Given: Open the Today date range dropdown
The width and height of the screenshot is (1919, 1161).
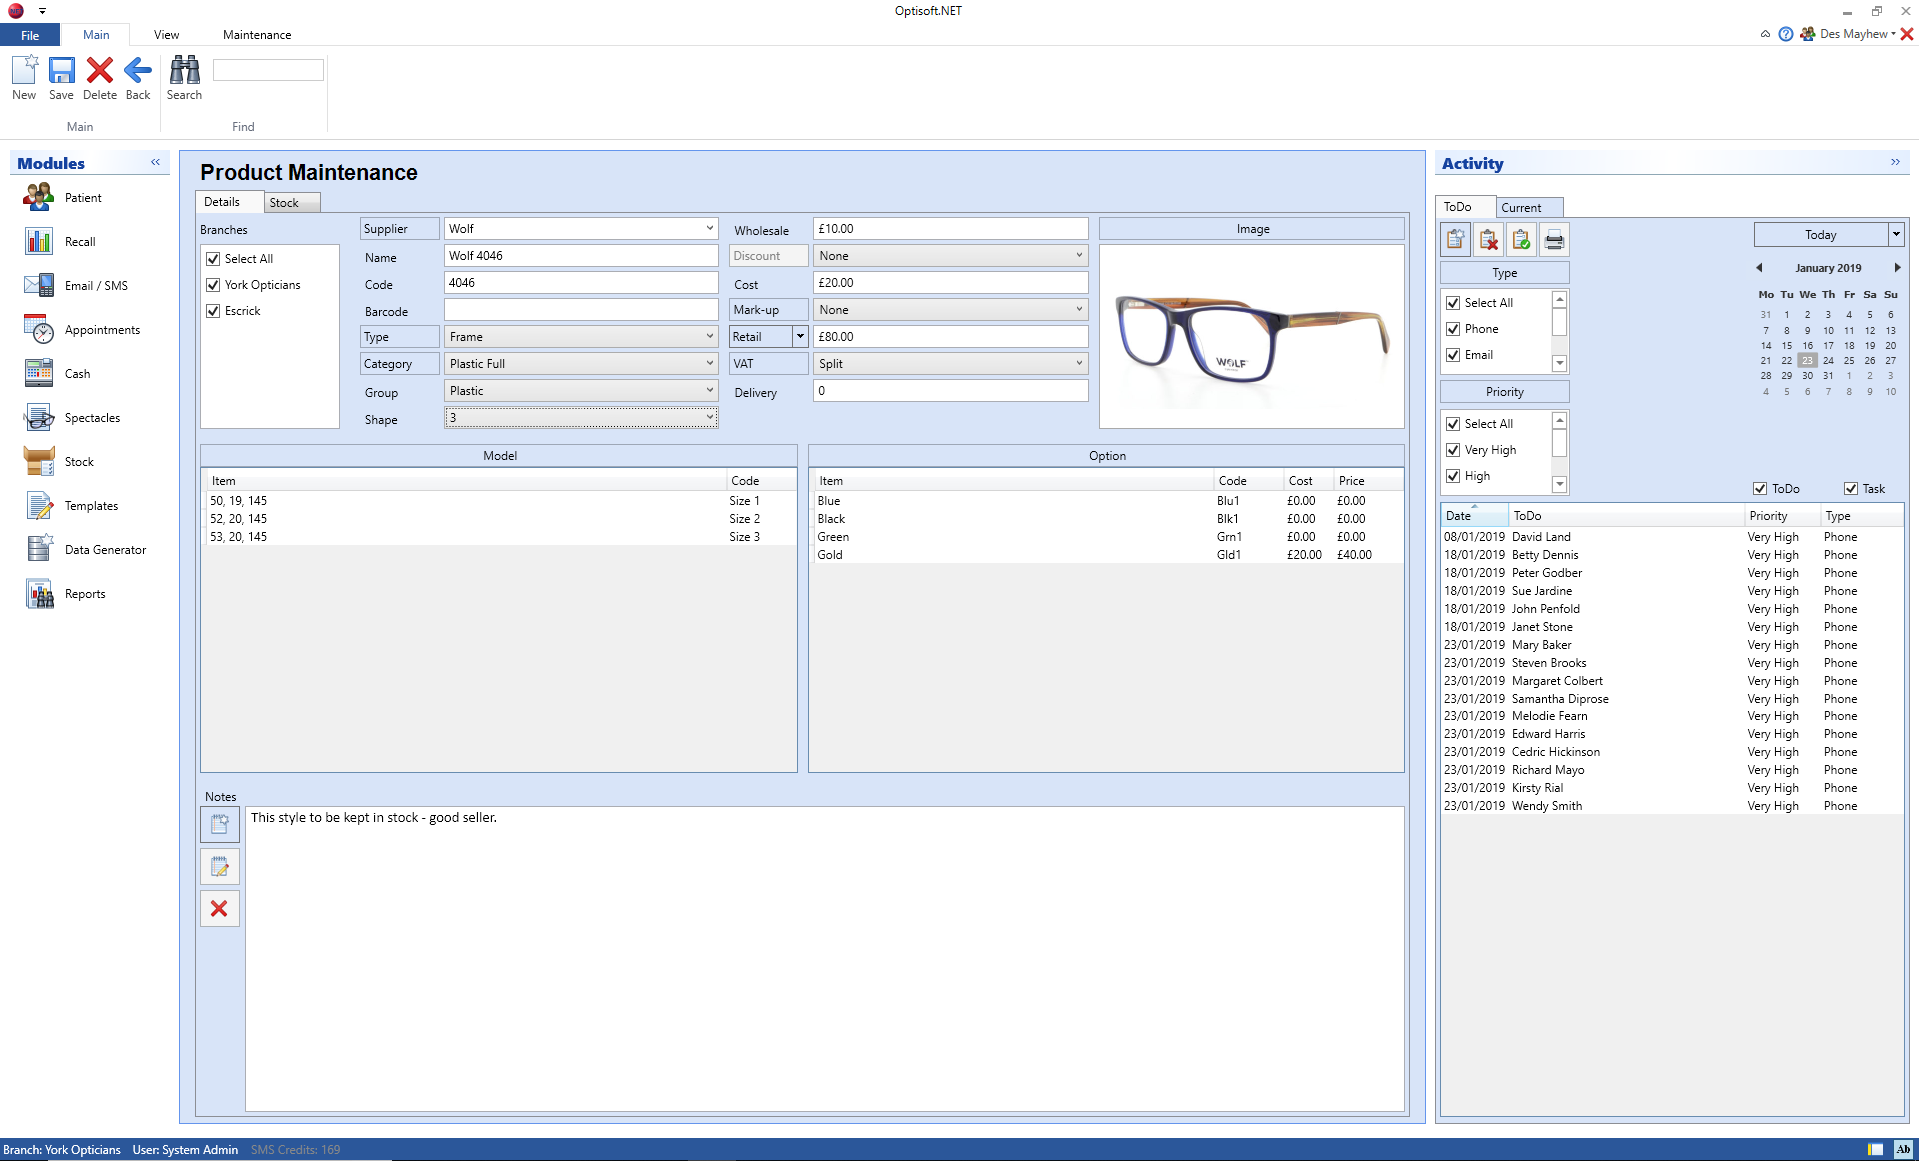Looking at the screenshot, I should coord(1895,234).
